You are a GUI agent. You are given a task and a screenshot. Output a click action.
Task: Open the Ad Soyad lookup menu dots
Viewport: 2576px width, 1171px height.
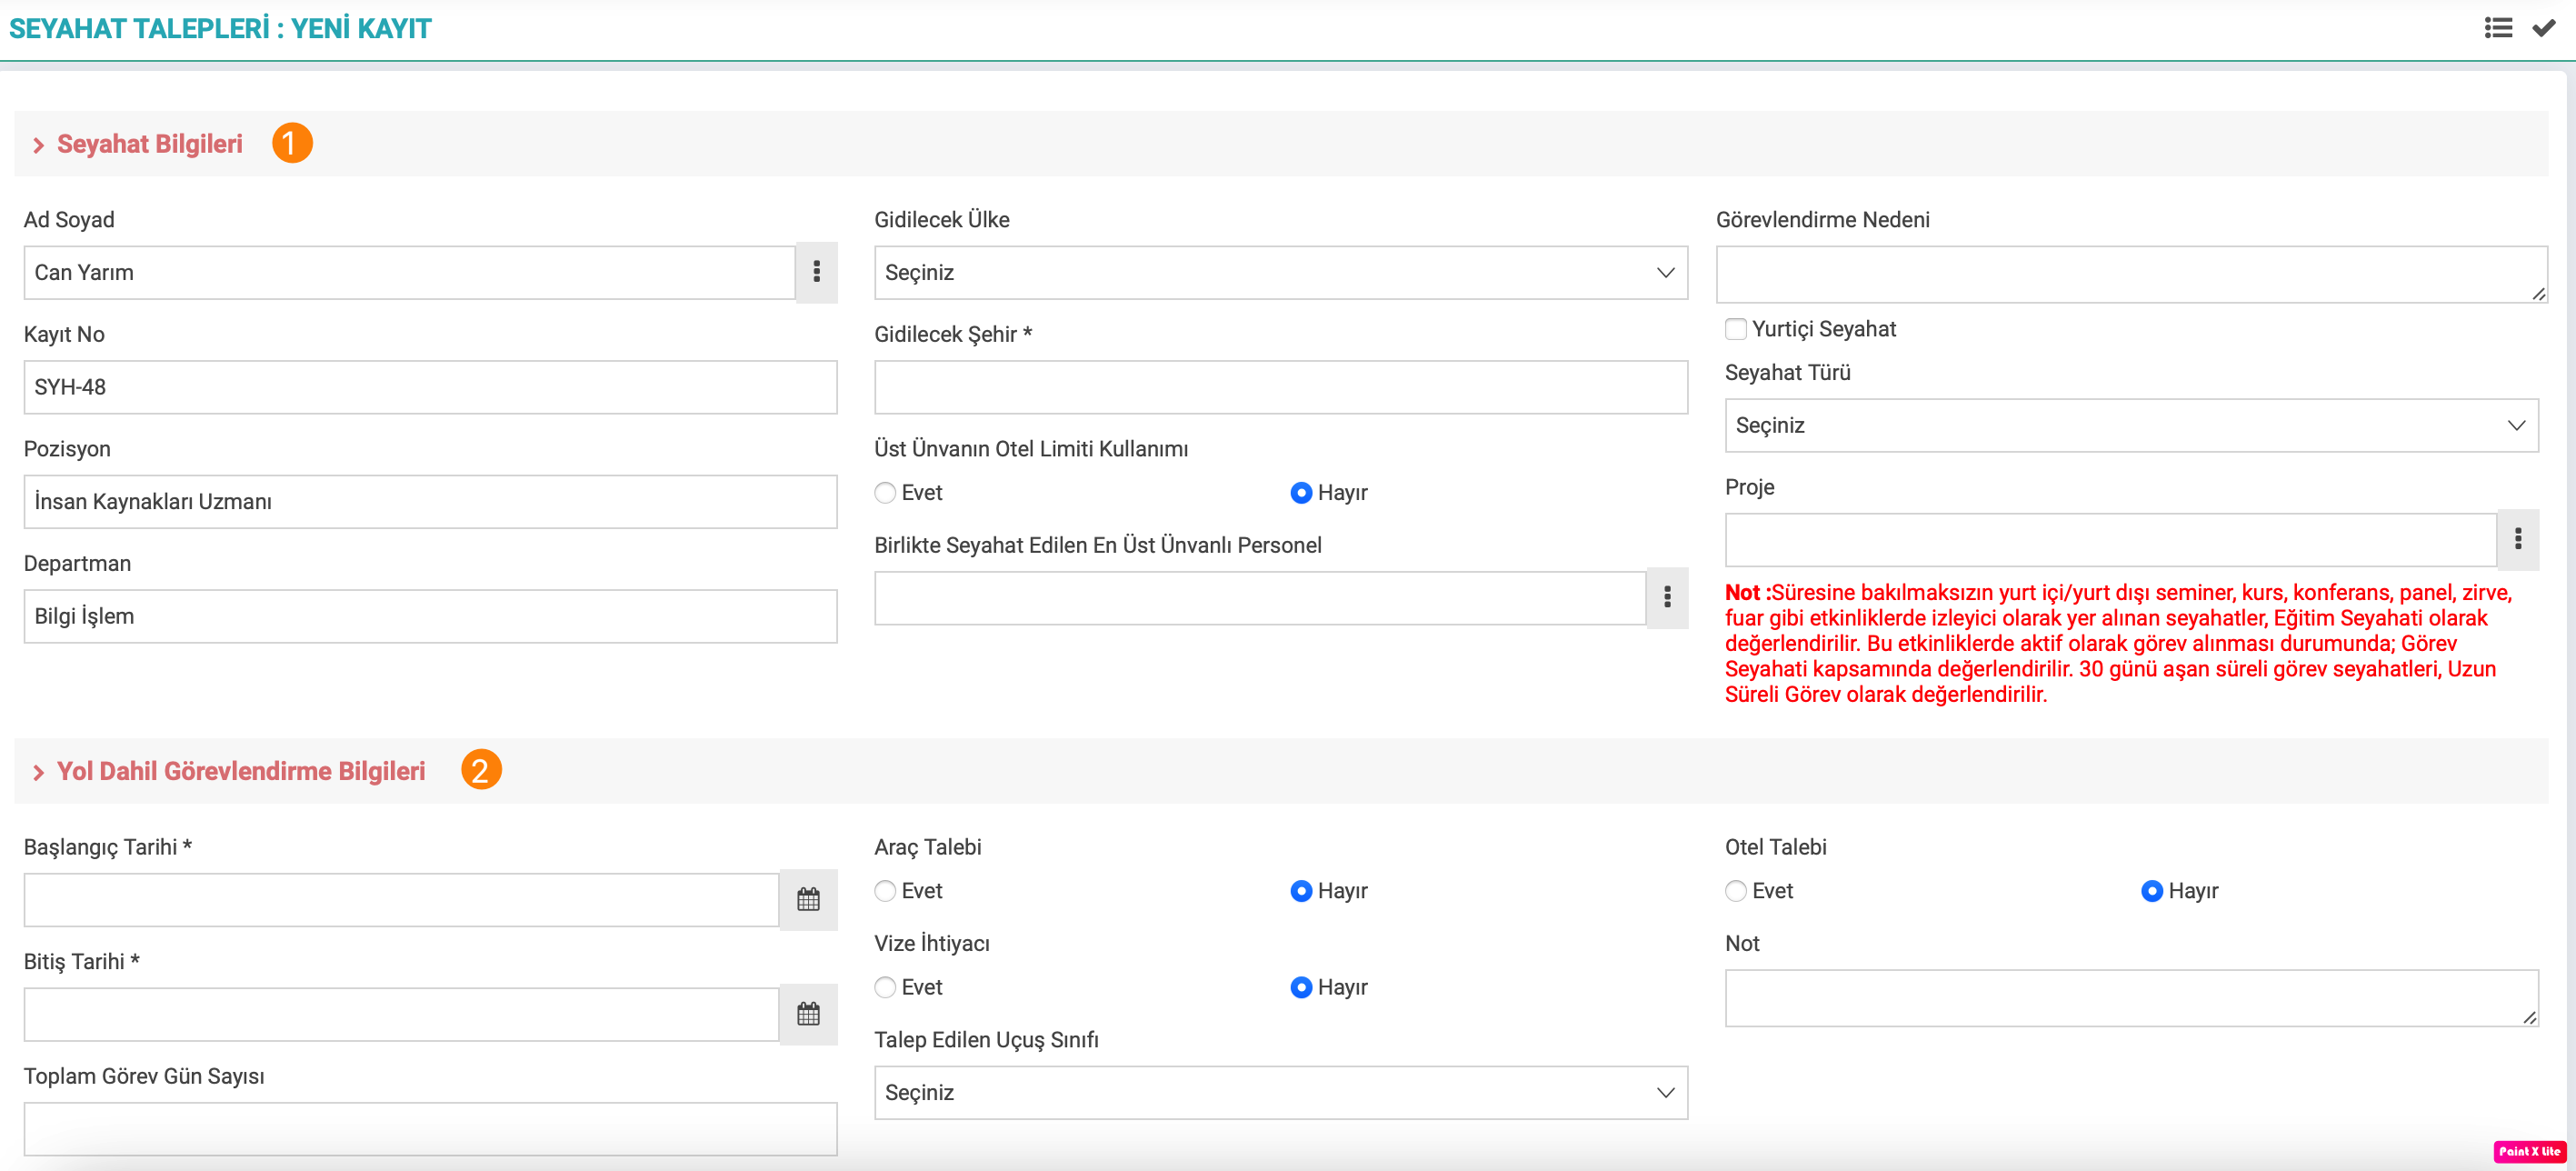[x=816, y=272]
